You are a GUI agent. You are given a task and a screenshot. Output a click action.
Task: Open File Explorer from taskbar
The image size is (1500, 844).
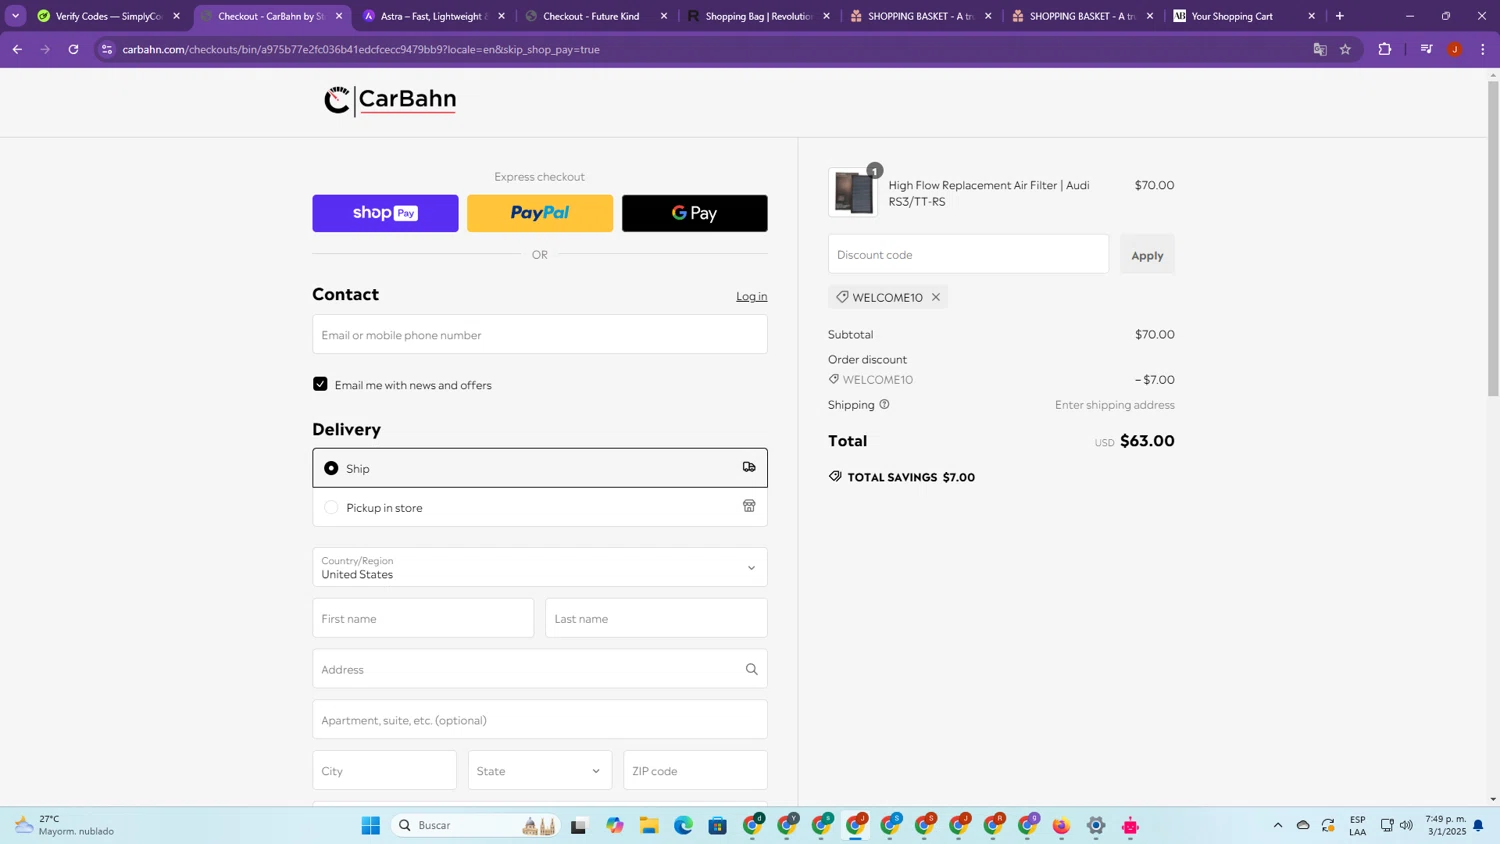point(649,825)
